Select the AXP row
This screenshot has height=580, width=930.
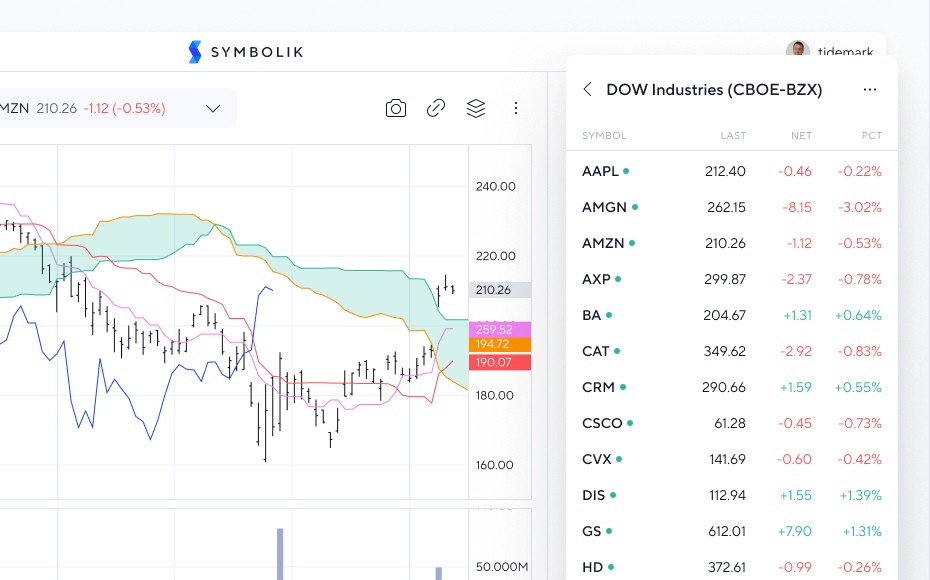coord(732,279)
